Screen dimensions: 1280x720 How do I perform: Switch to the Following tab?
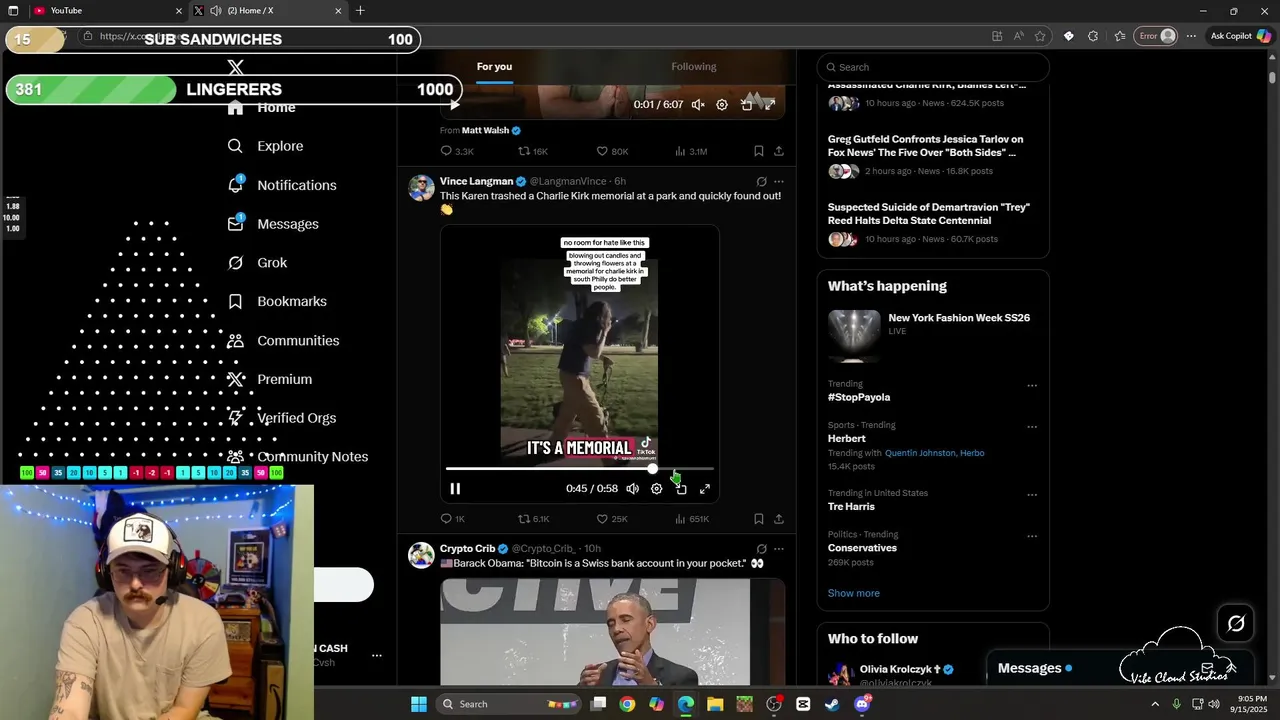[x=693, y=67]
